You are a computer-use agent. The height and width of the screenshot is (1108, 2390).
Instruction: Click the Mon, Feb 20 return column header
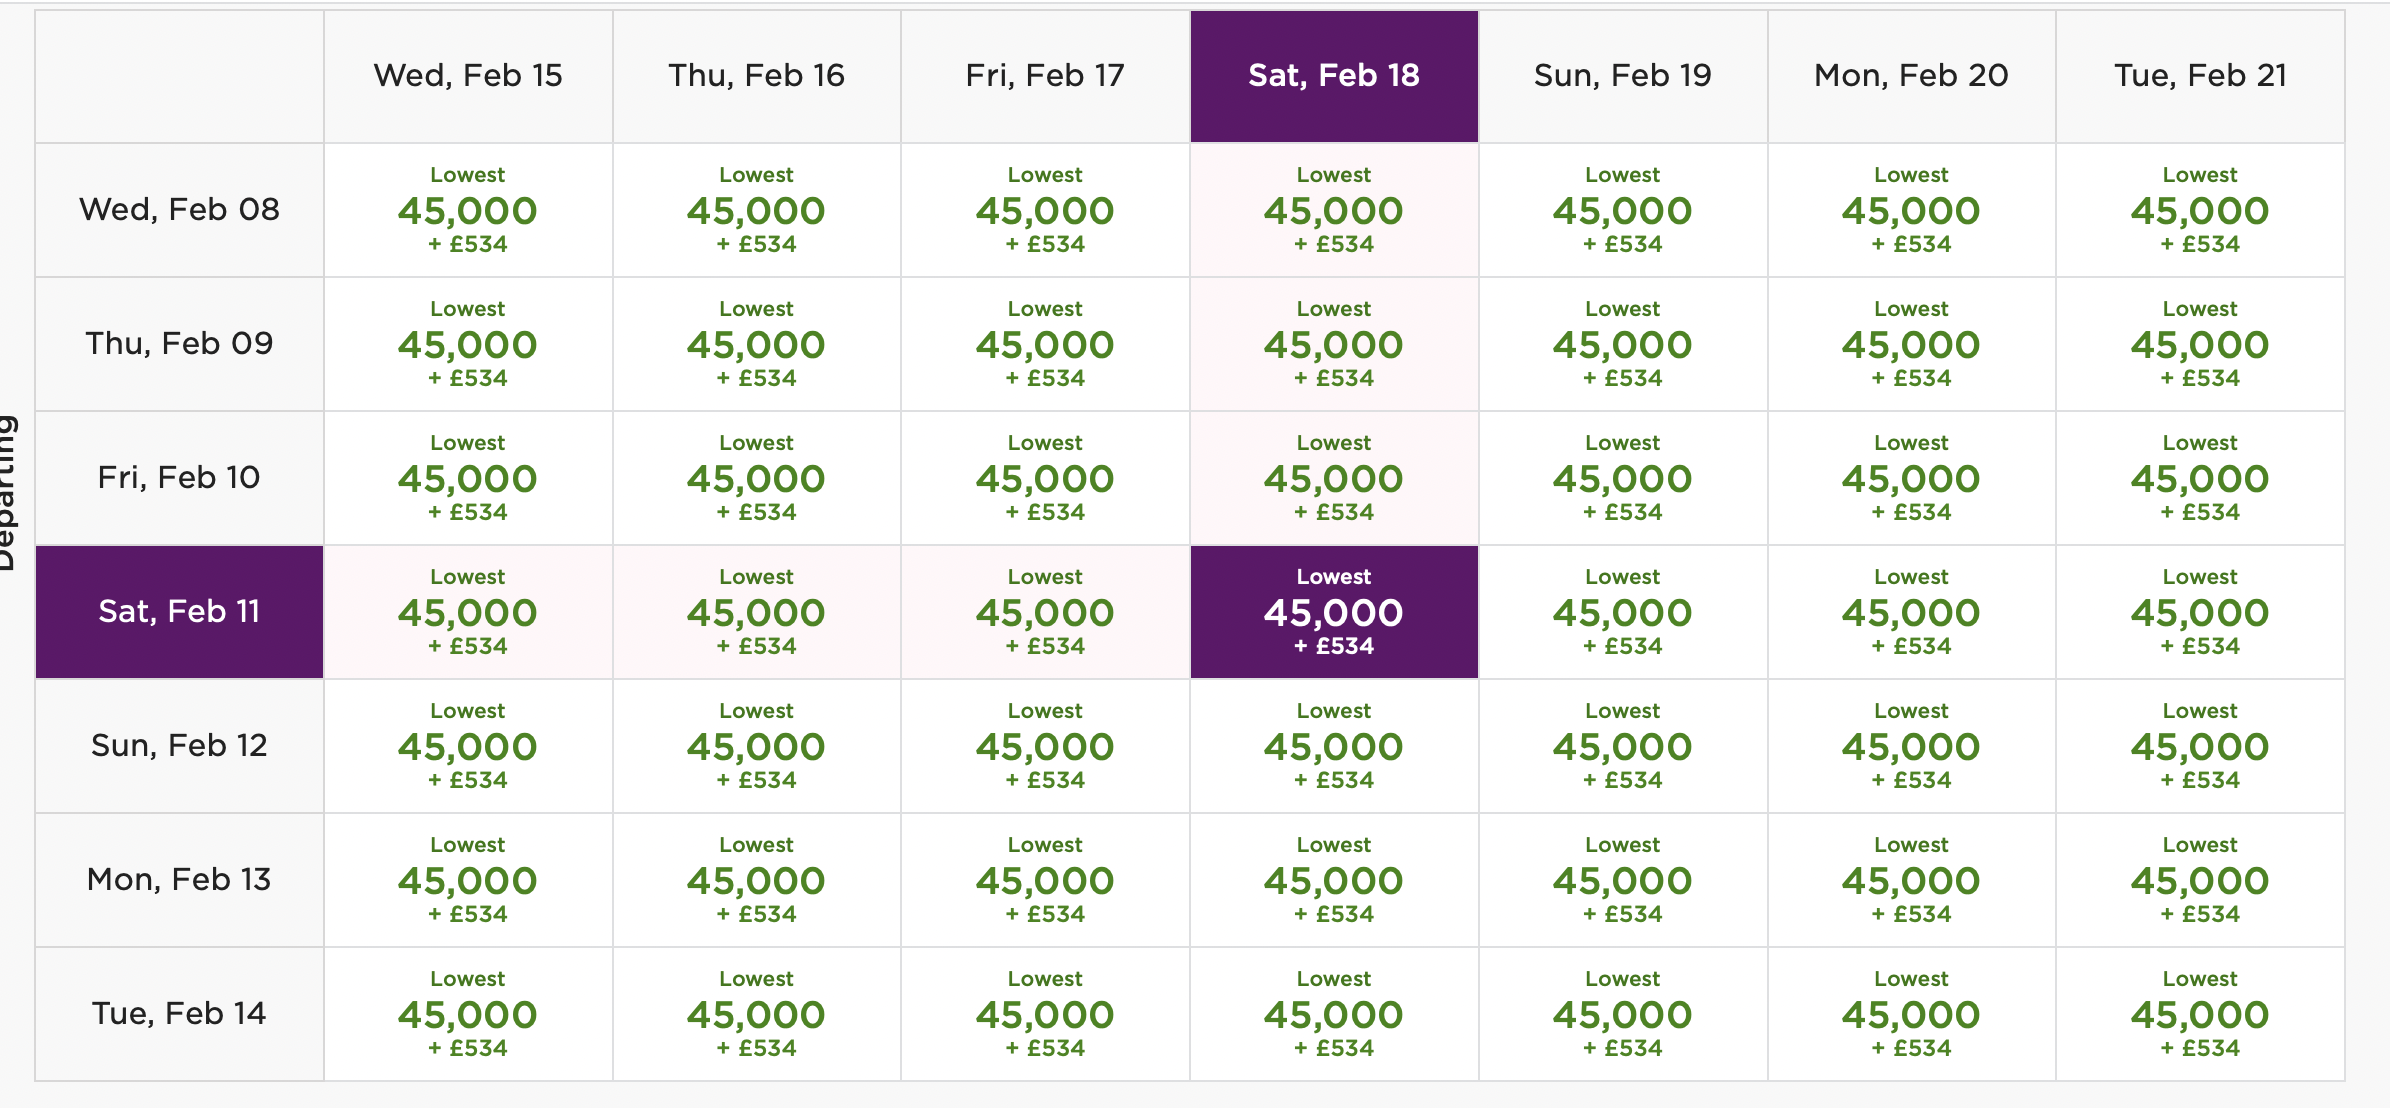pos(1911,76)
